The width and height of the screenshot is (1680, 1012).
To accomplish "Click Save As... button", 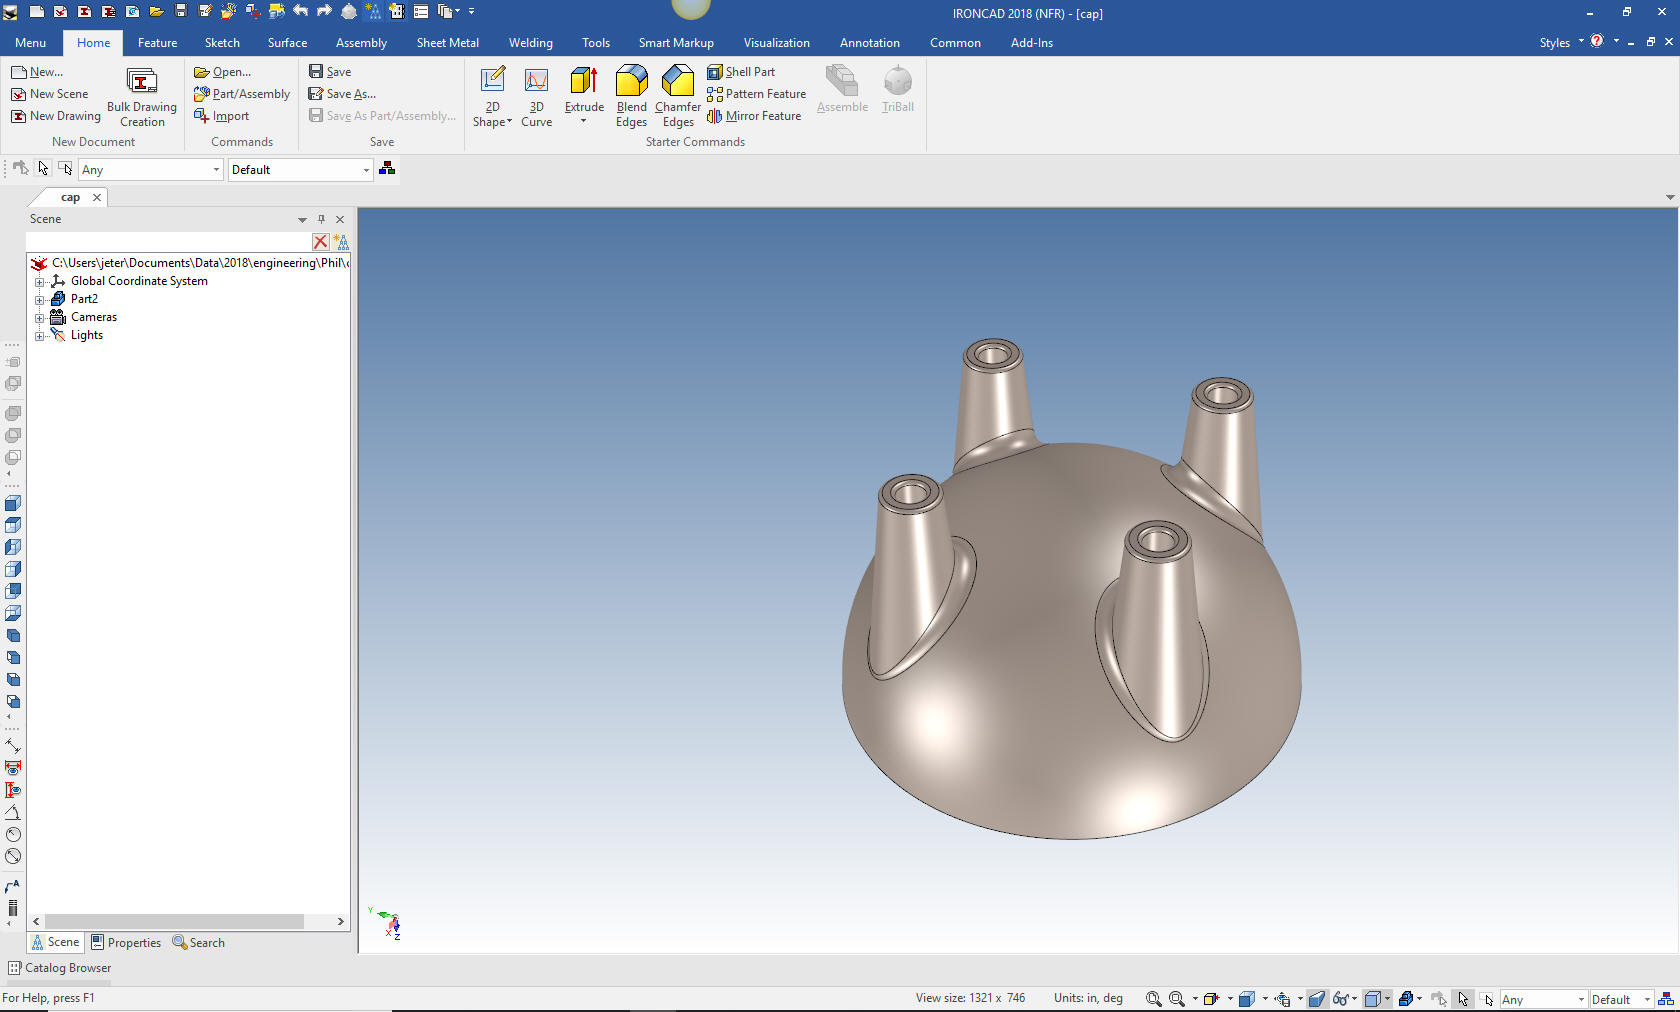I will (x=342, y=94).
